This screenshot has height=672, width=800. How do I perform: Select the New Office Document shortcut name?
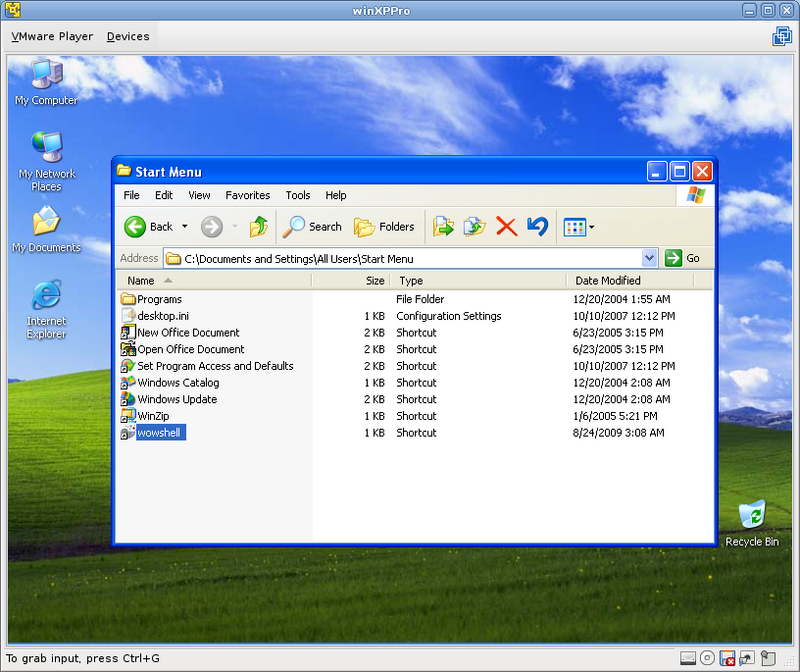188,333
